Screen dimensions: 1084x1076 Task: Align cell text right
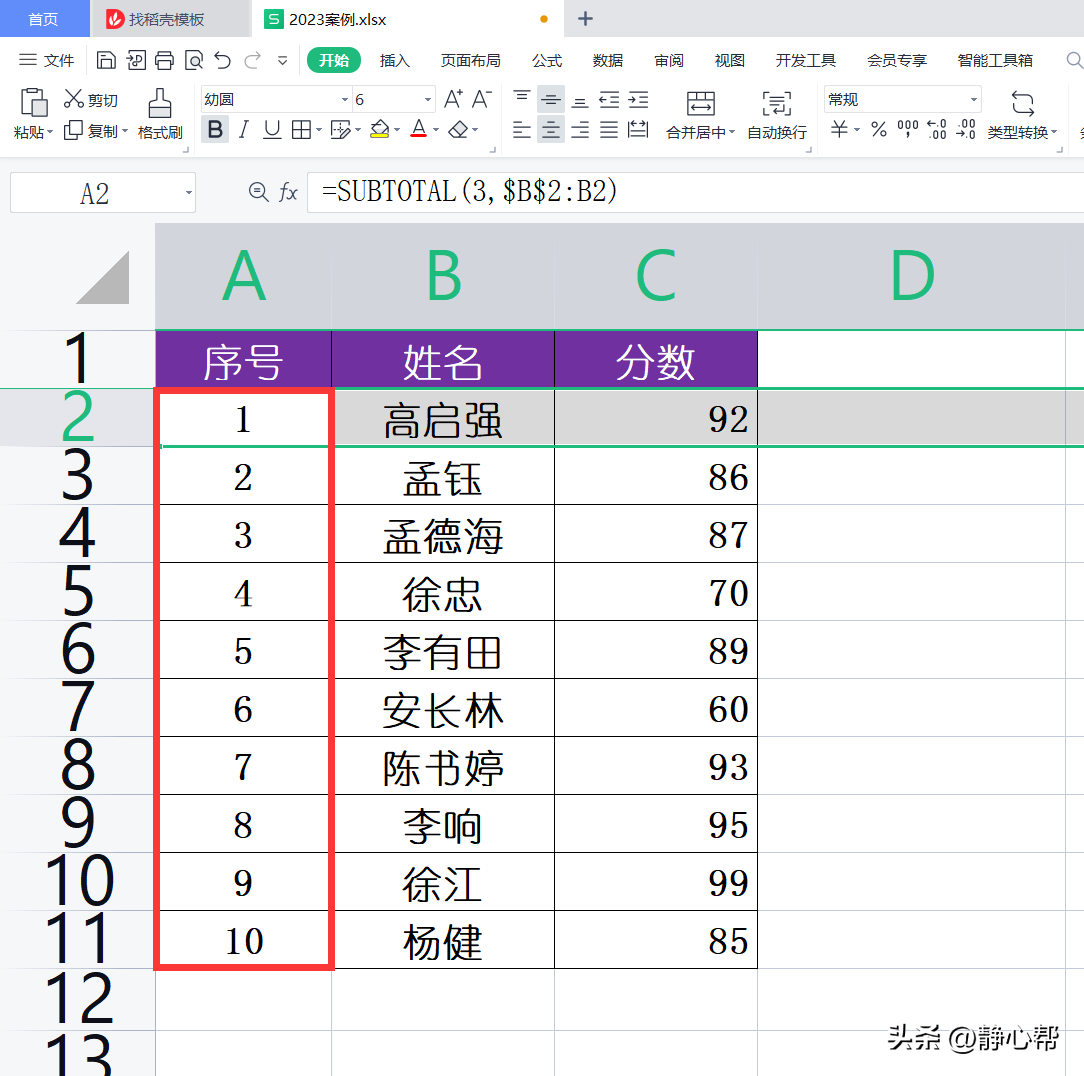click(x=580, y=129)
